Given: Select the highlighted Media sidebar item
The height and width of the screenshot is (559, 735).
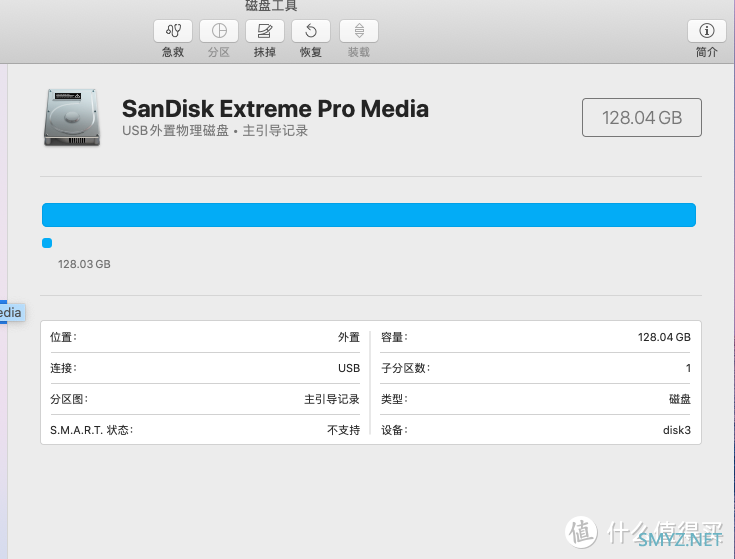Looking at the screenshot, I should pos(11,313).
